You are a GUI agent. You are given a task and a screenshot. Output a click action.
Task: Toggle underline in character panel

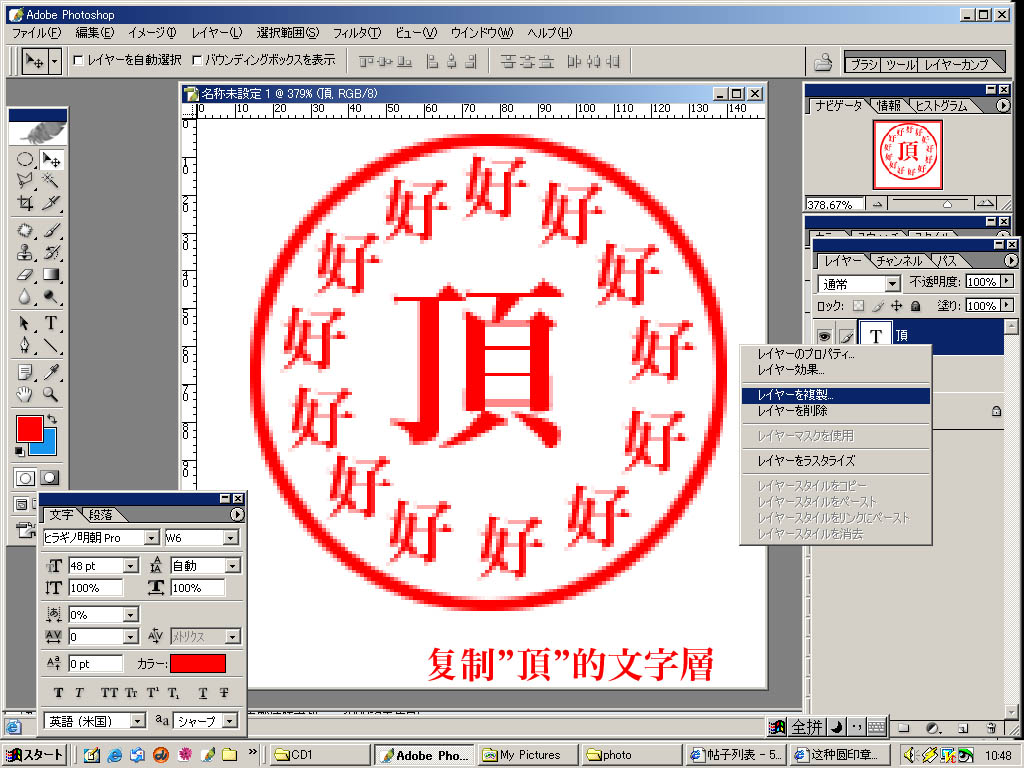coord(203,693)
